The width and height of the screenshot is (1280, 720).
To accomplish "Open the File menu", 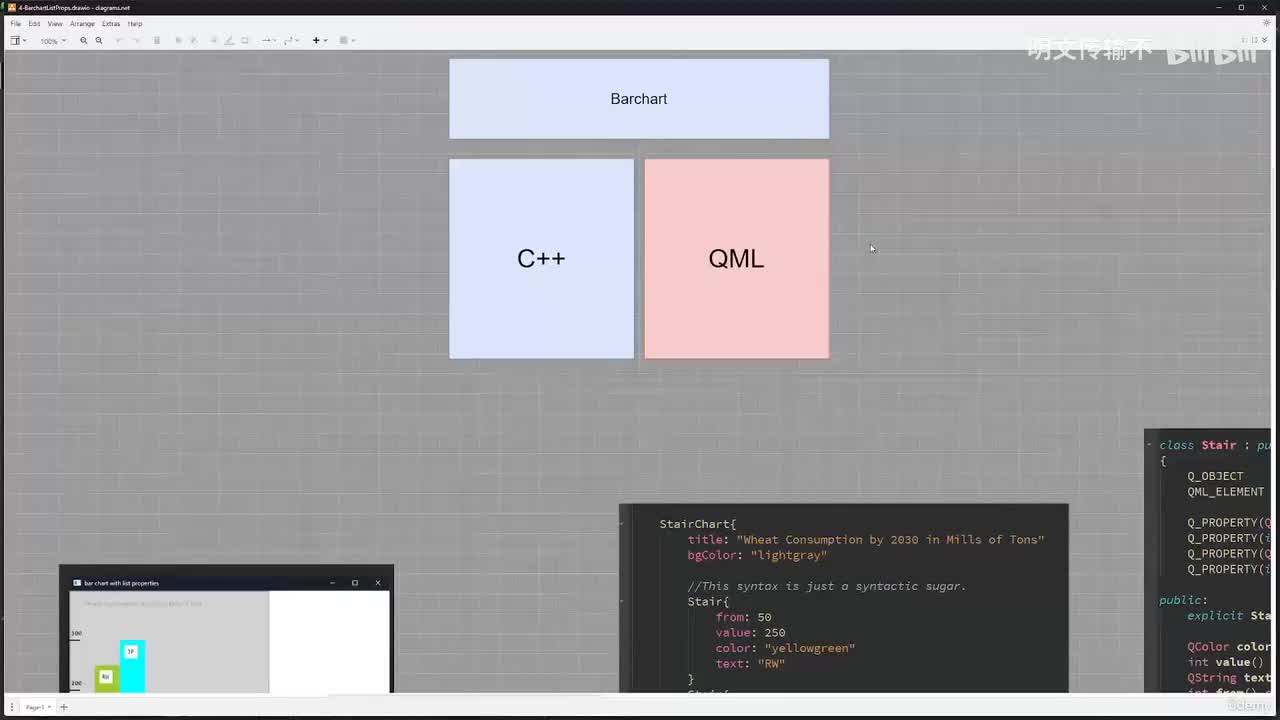I will (15, 23).
